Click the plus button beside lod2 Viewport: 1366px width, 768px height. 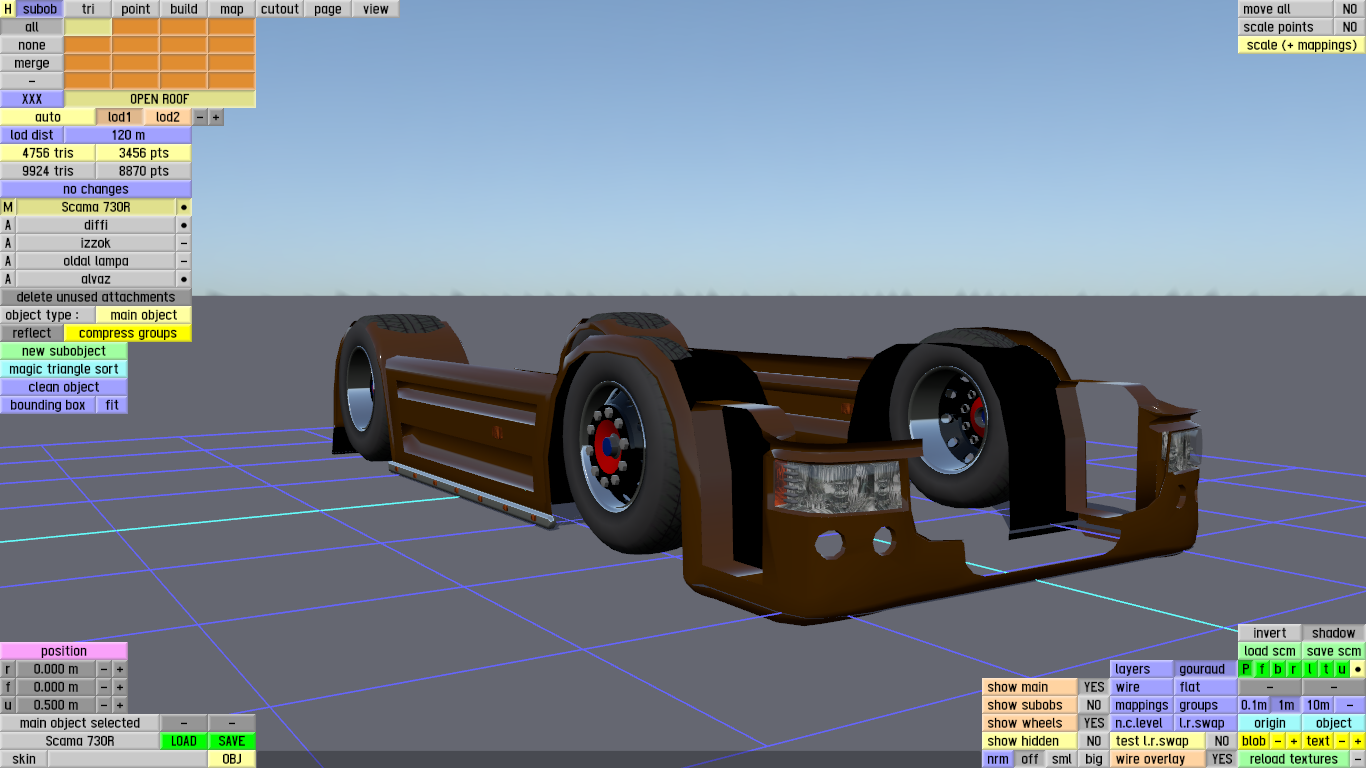click(216, 117)
